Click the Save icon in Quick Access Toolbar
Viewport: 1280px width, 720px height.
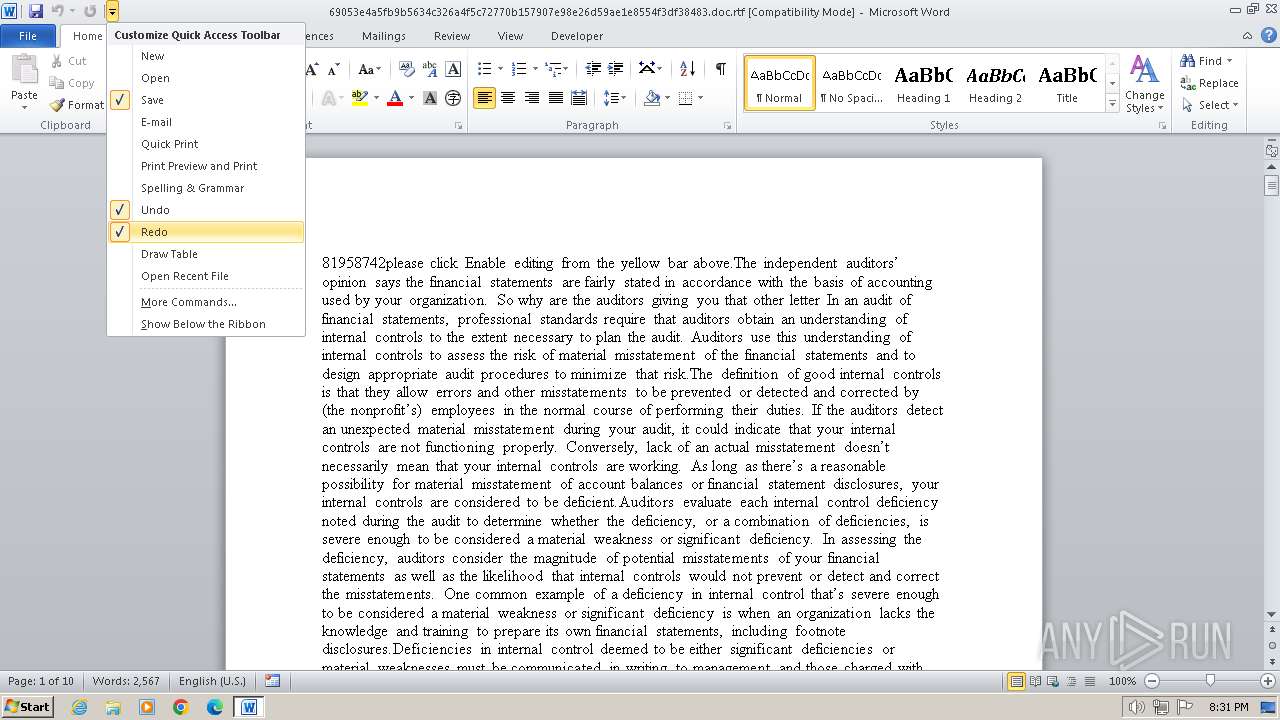coord(36,11)
